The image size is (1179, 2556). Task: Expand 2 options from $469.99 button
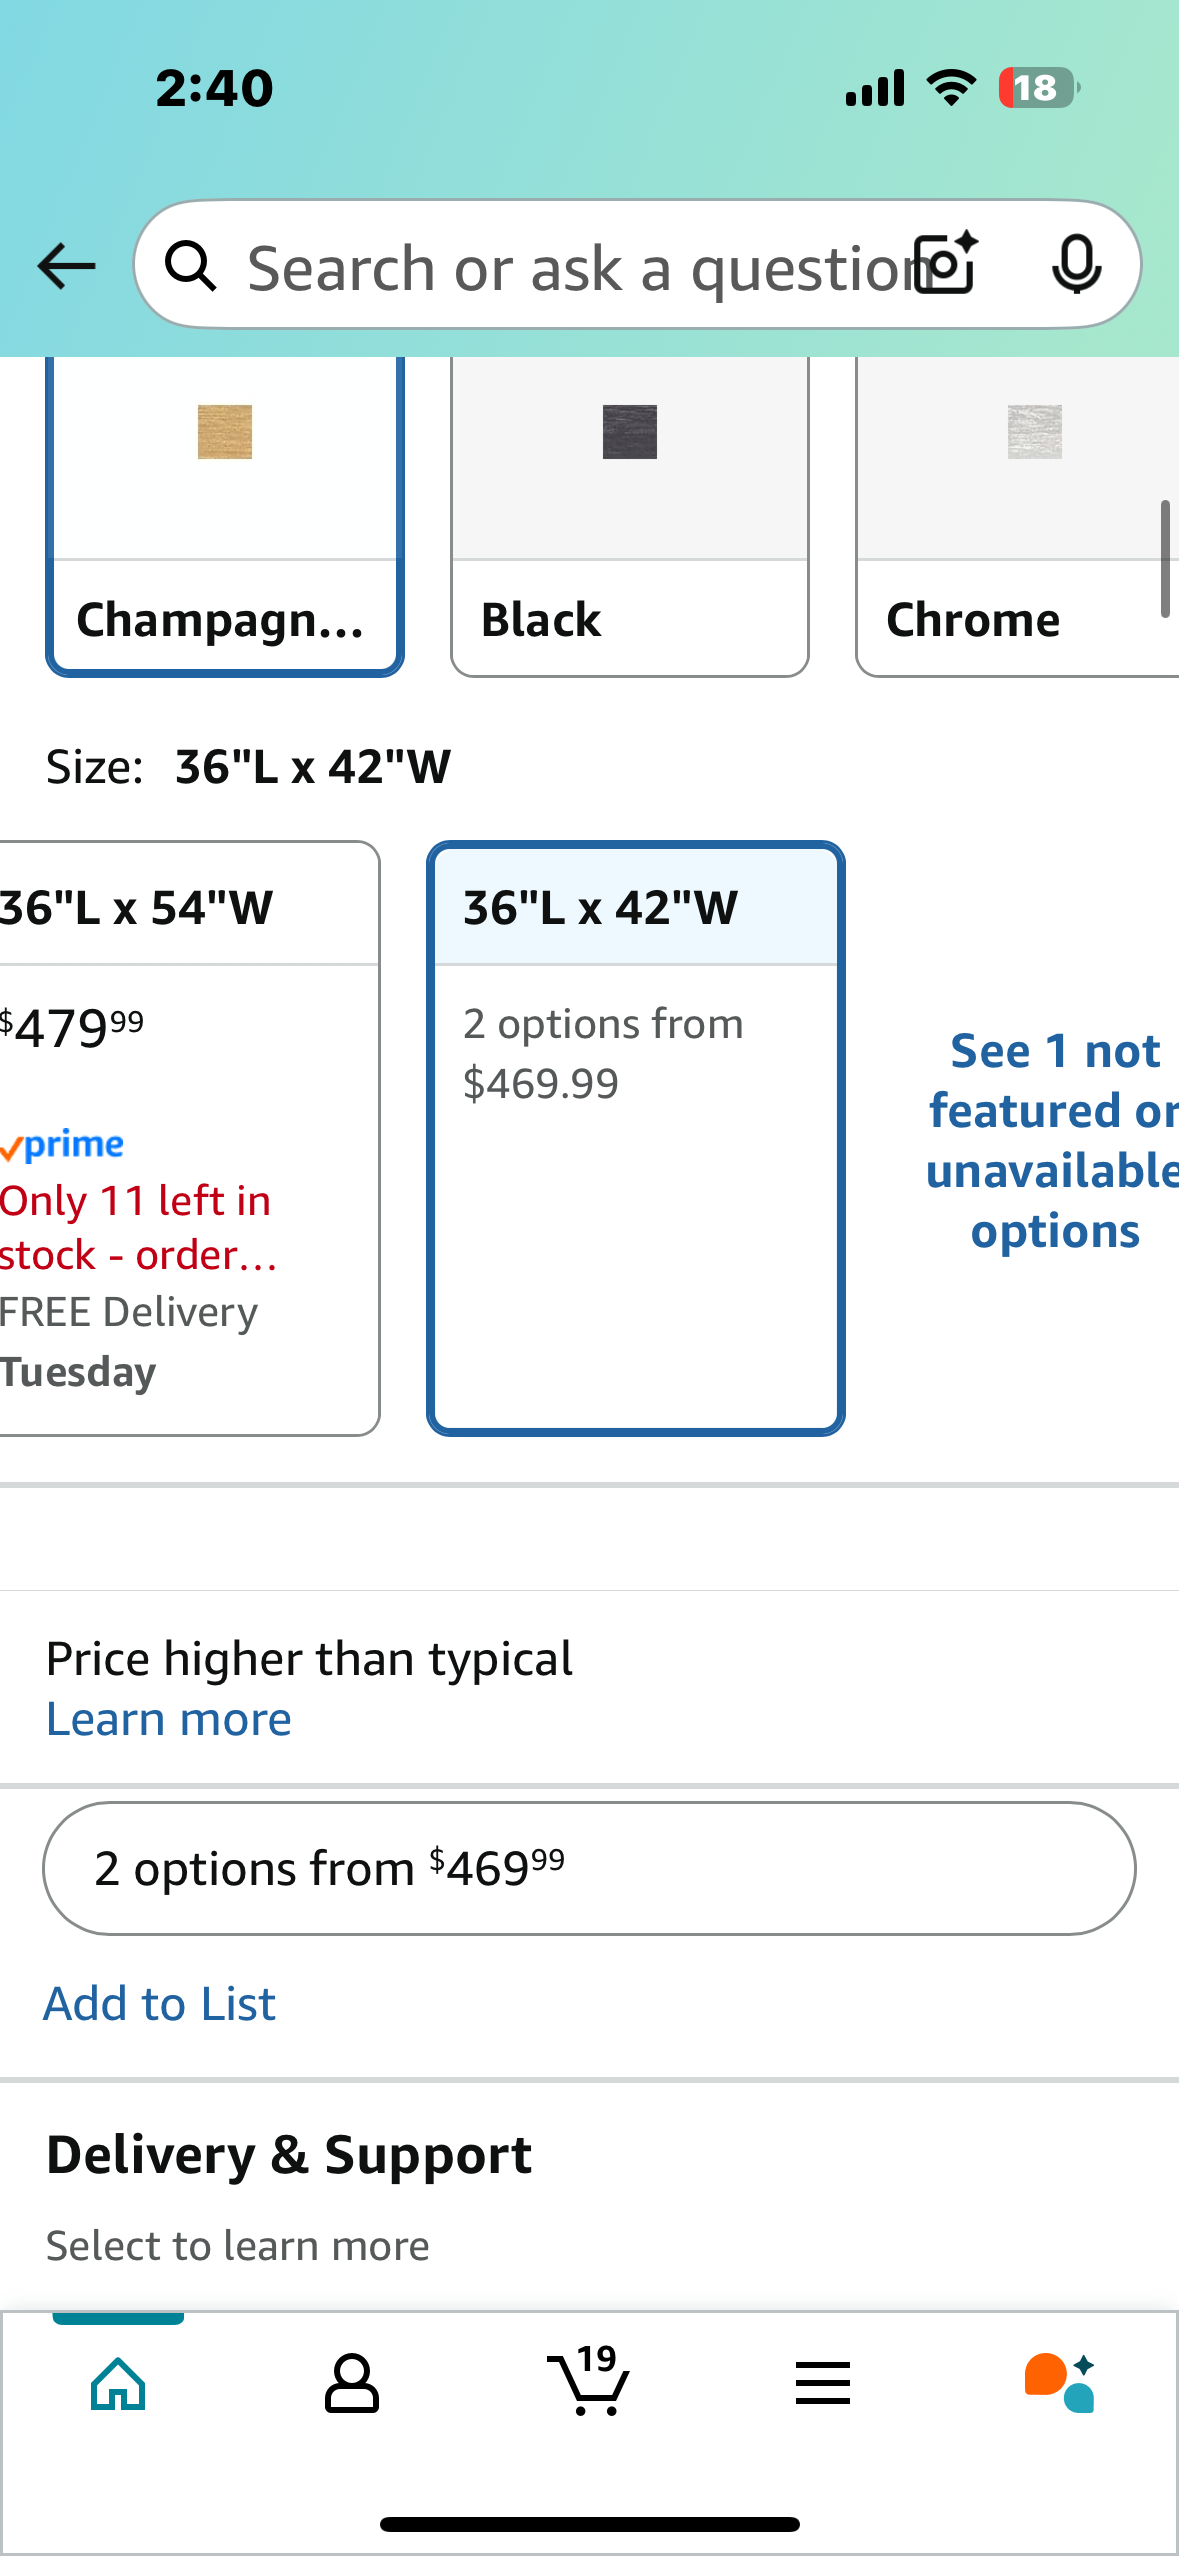(x=589, y=1868)
